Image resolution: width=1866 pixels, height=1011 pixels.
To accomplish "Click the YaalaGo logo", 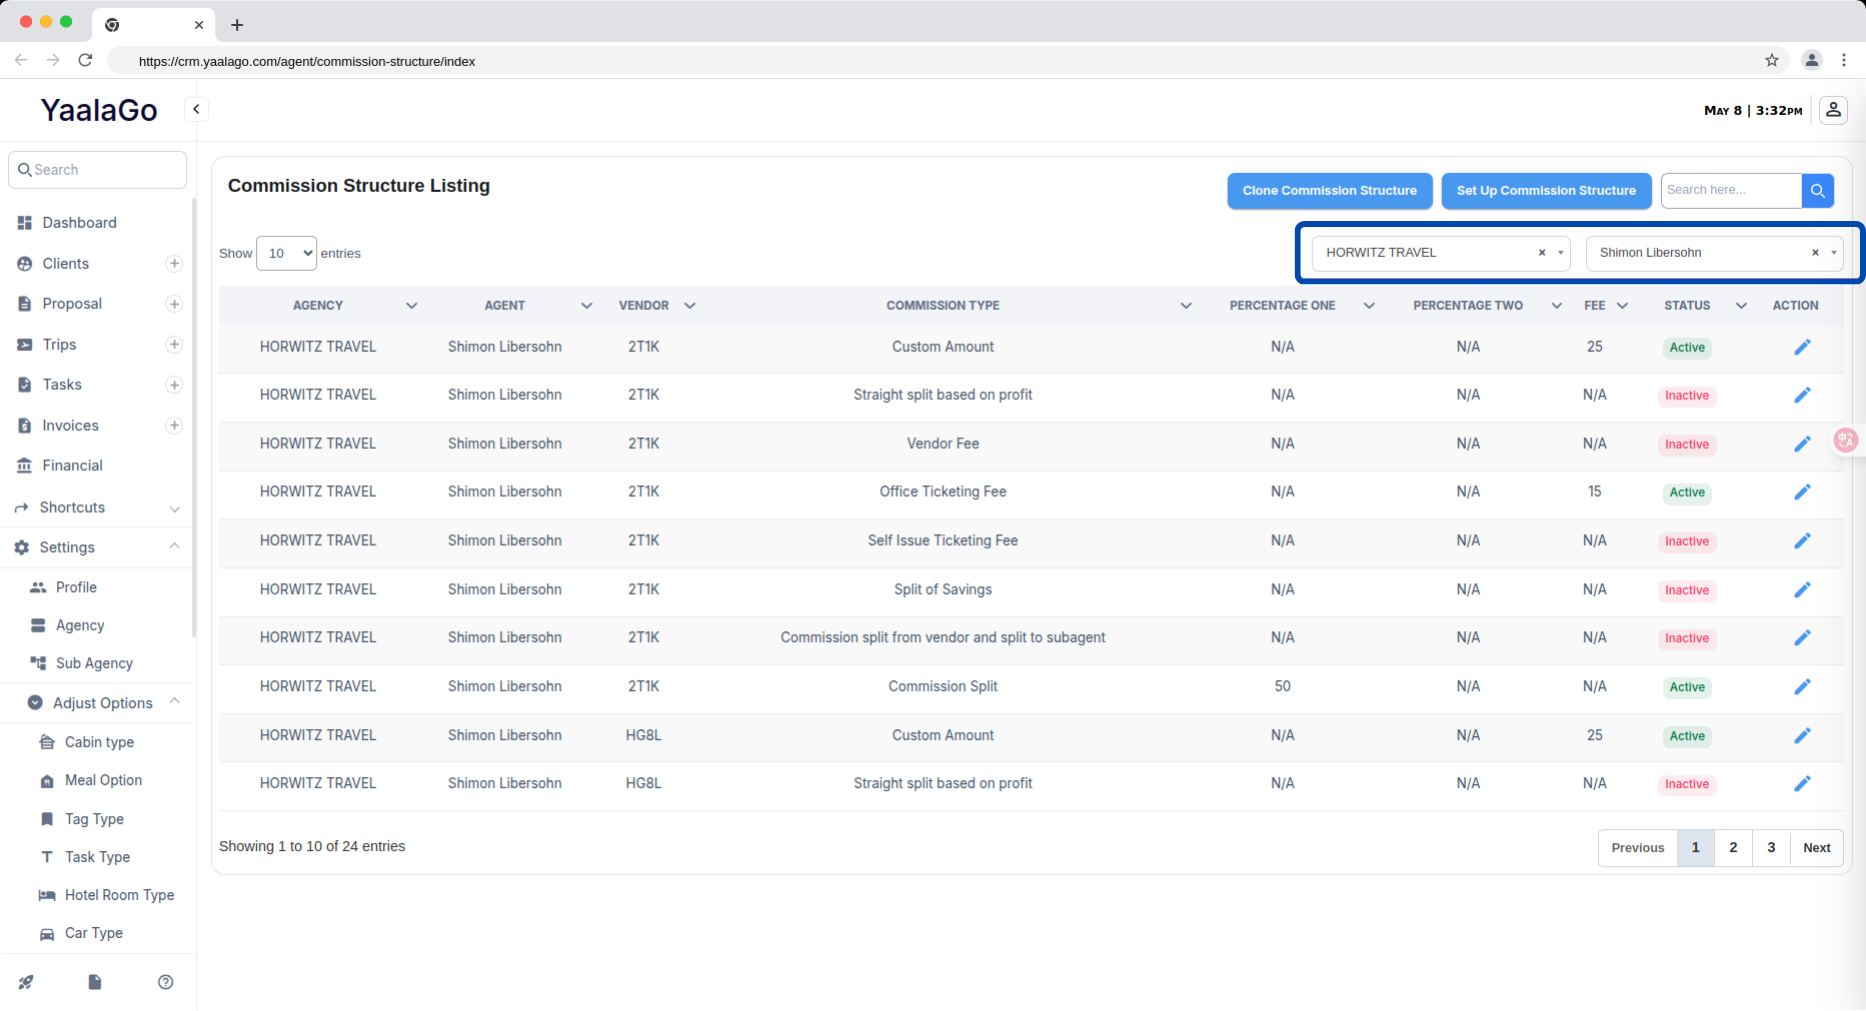I will [x=99, y=110].
